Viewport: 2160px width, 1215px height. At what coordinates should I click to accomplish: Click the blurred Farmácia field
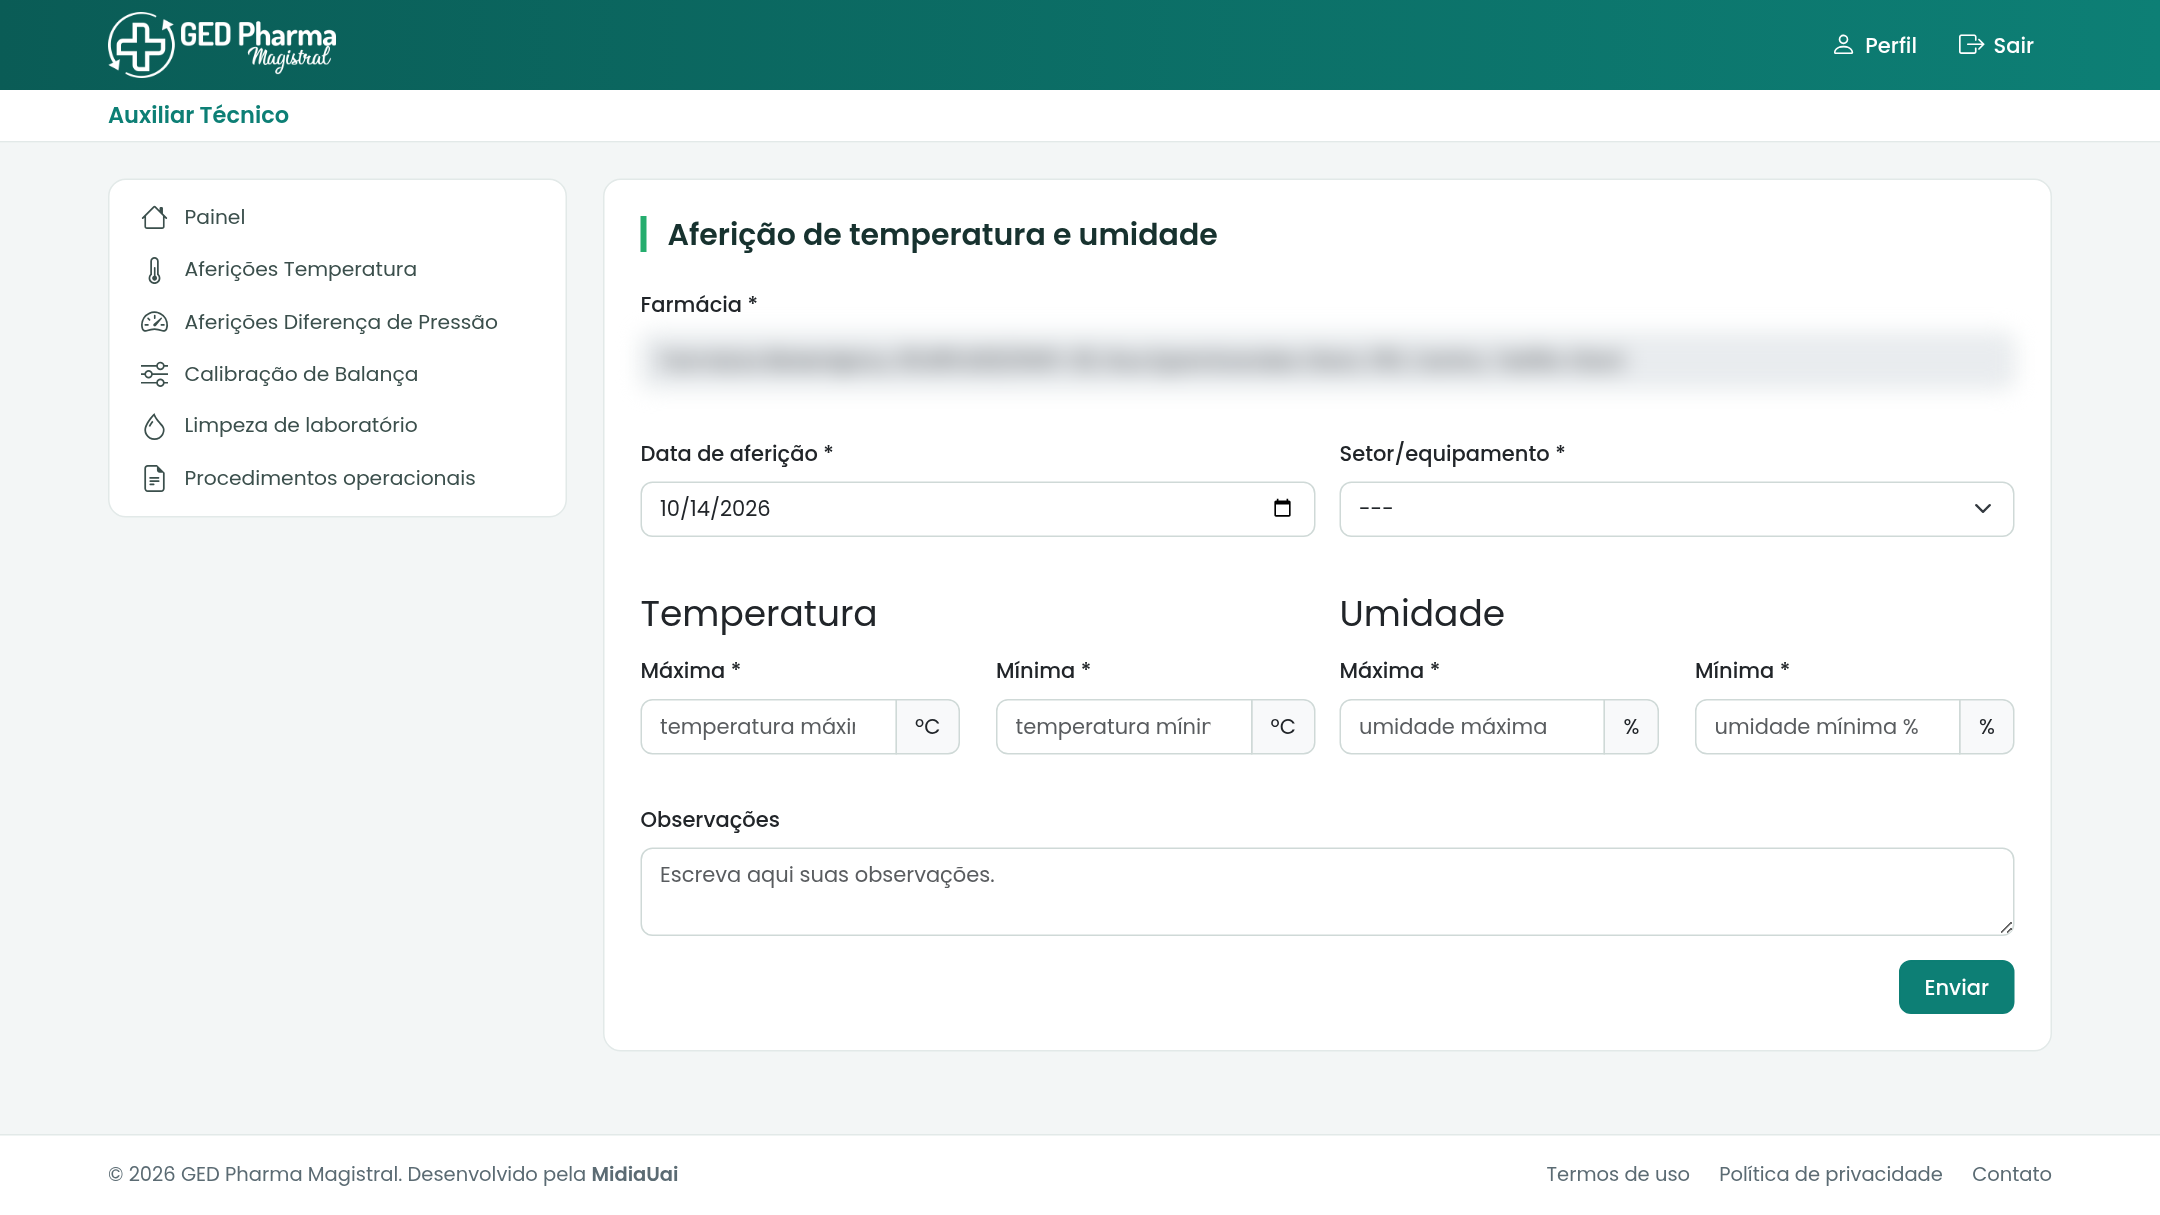[1327, 360]
